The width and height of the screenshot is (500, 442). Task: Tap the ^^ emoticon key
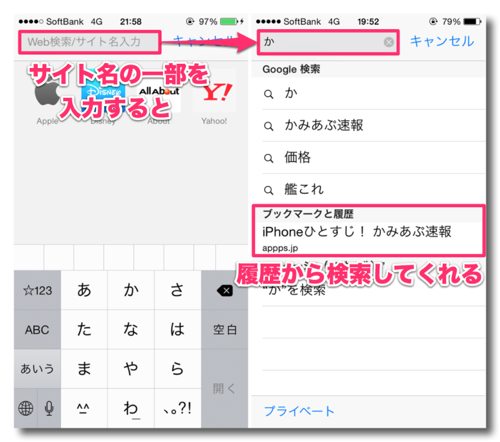click(x=84, y=408)
